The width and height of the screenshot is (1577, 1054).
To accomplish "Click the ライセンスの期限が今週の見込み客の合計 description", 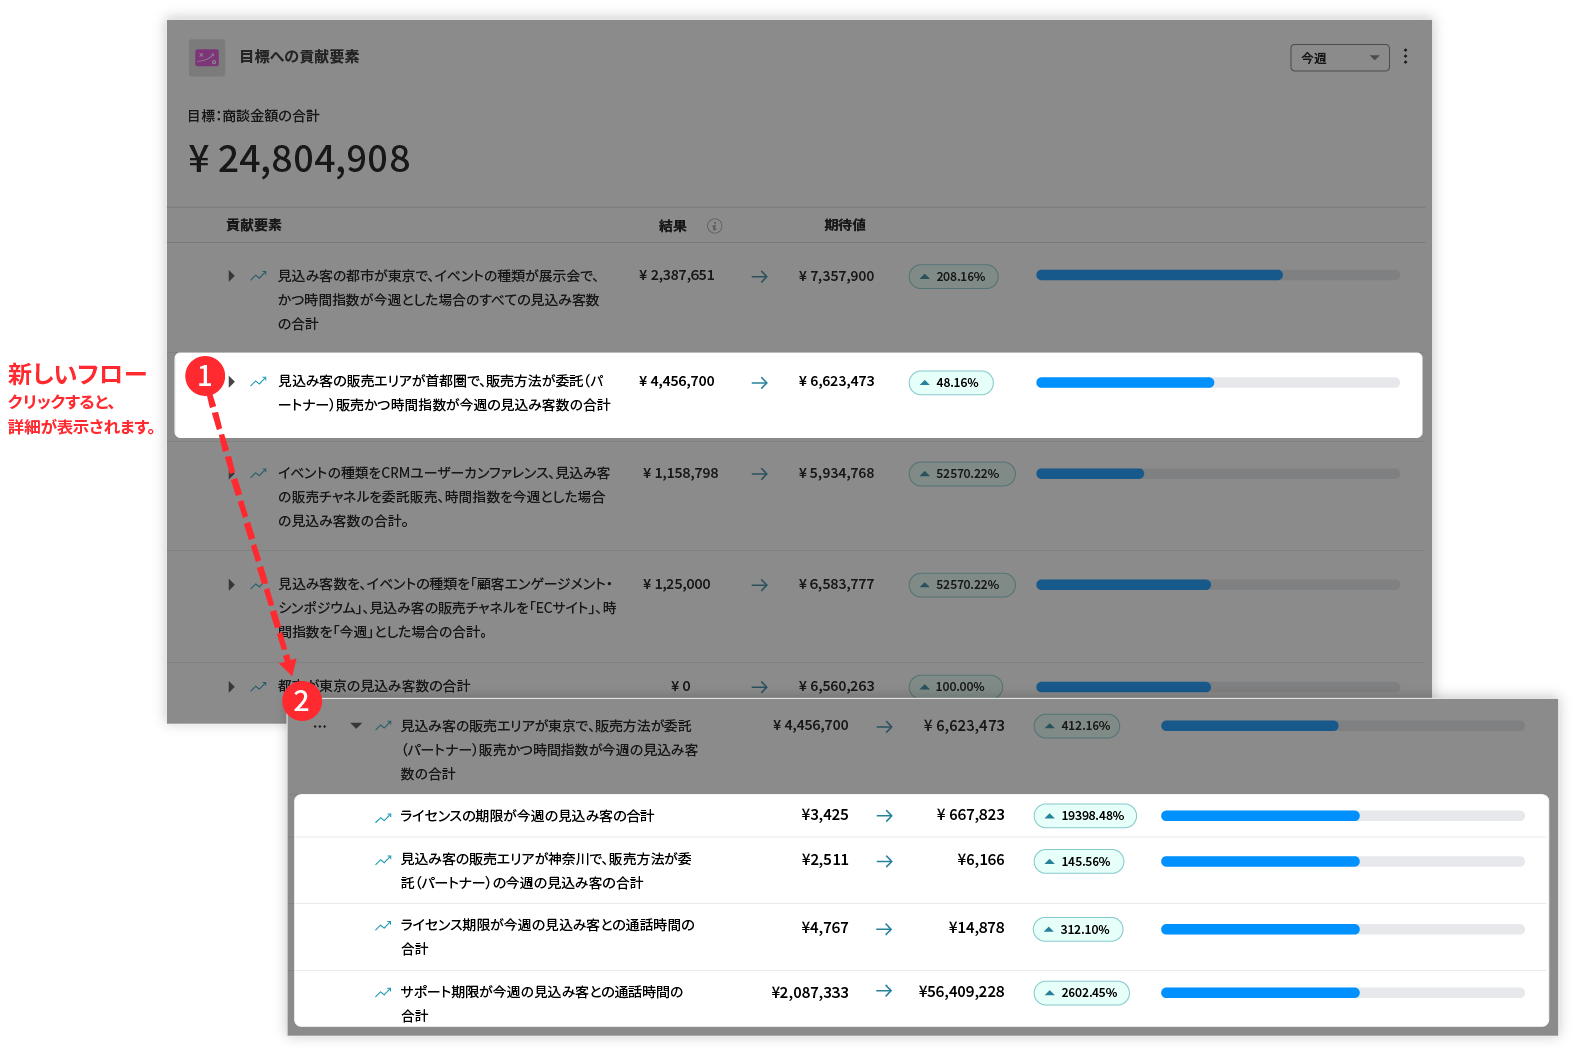I will (527, 816).
